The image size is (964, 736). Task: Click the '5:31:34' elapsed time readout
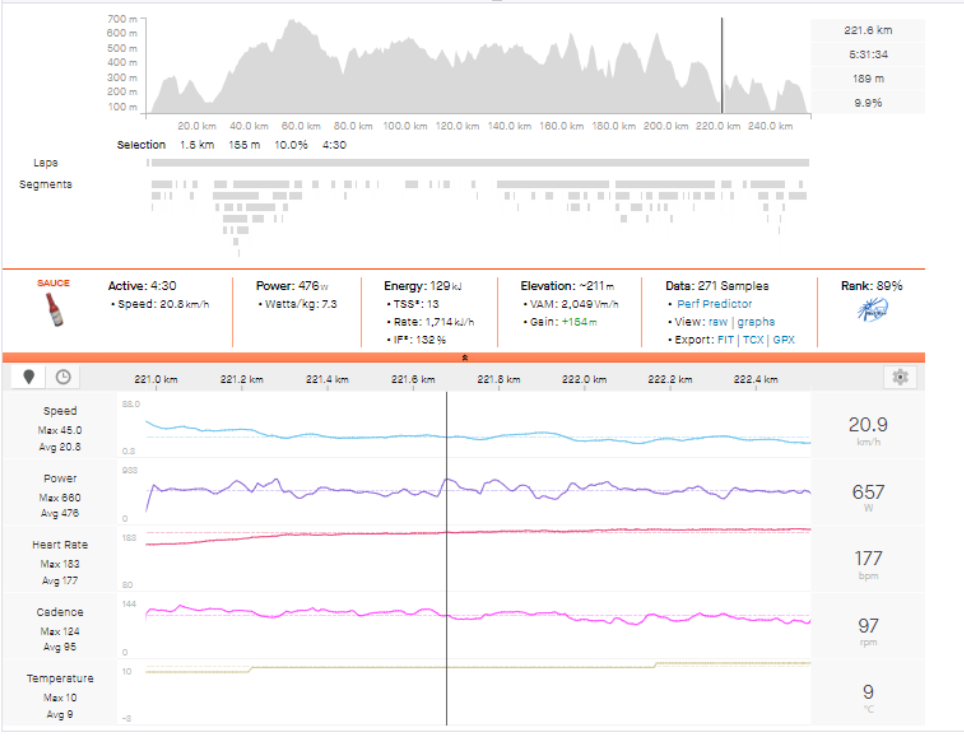(x=868, y=54)
